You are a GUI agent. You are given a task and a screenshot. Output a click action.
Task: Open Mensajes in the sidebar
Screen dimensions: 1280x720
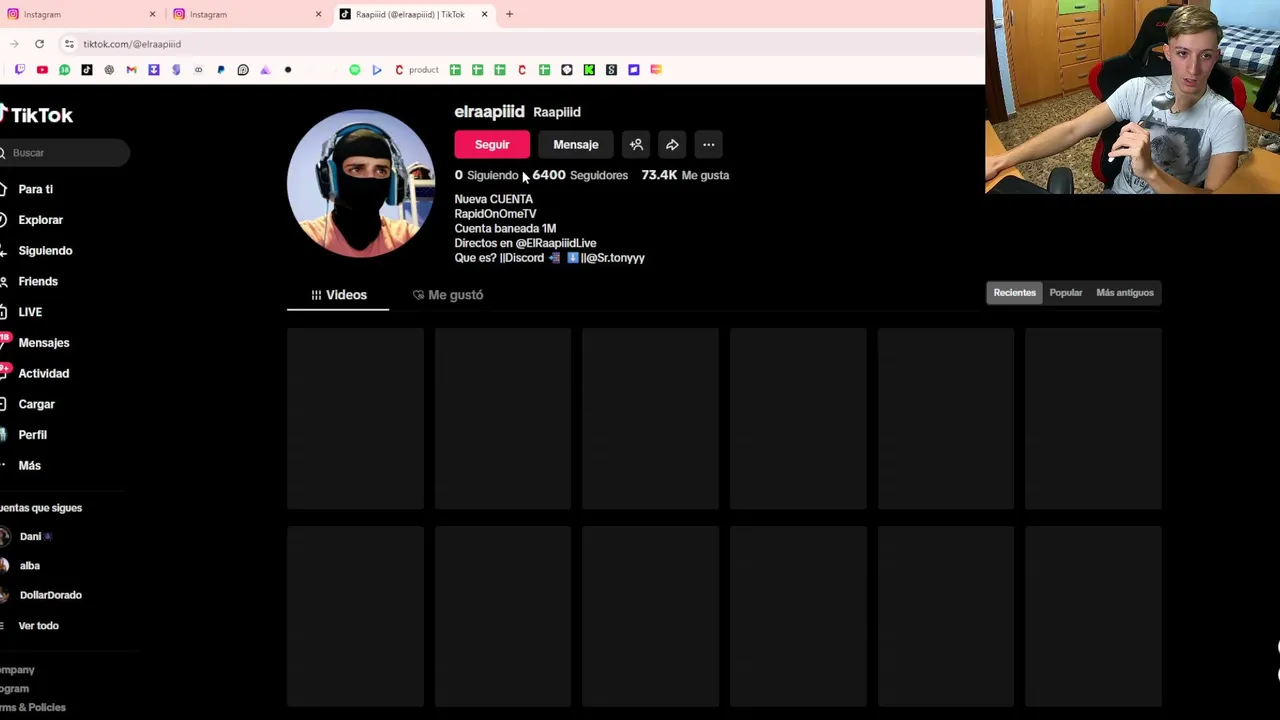43,343
